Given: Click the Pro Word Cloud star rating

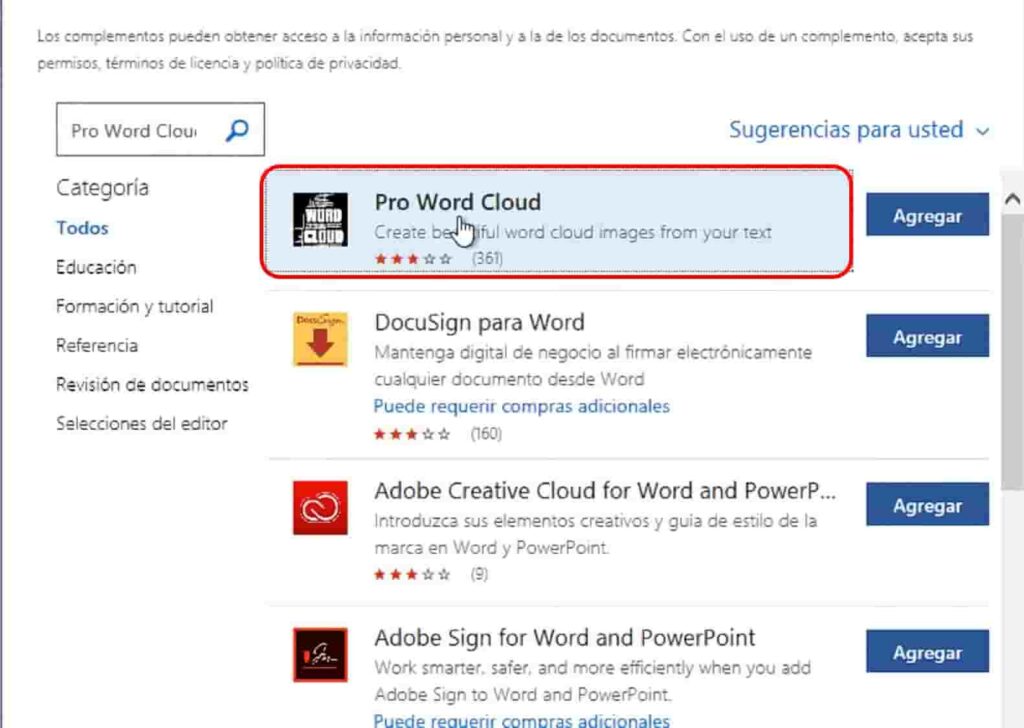Looking at the screenshot, I should tap(413, 259).
